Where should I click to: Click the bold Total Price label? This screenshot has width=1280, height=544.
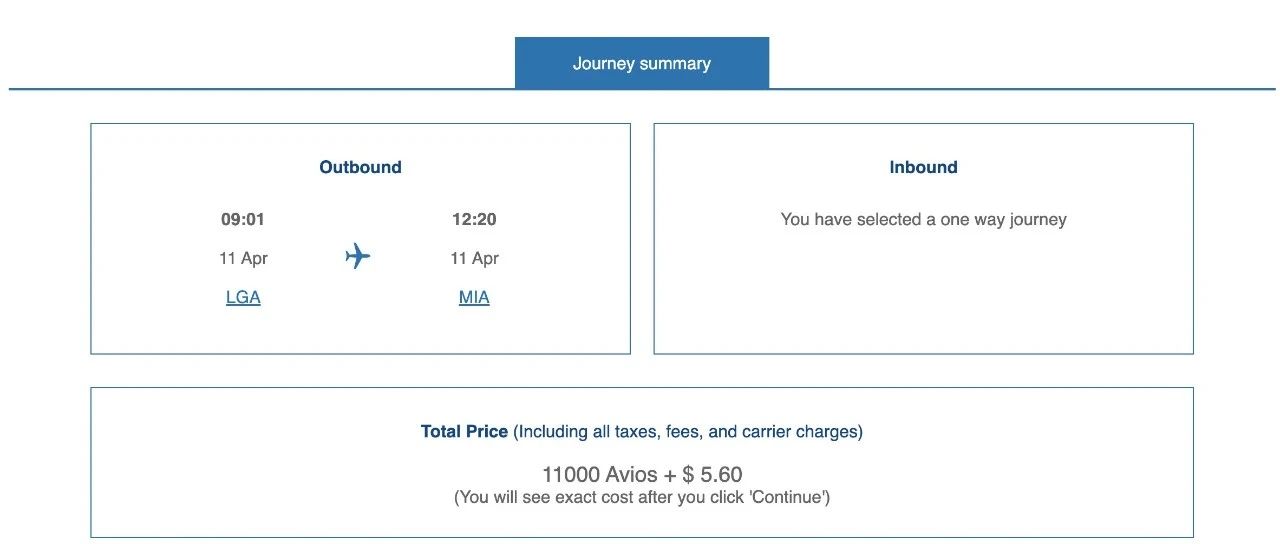tap(464, 432)
